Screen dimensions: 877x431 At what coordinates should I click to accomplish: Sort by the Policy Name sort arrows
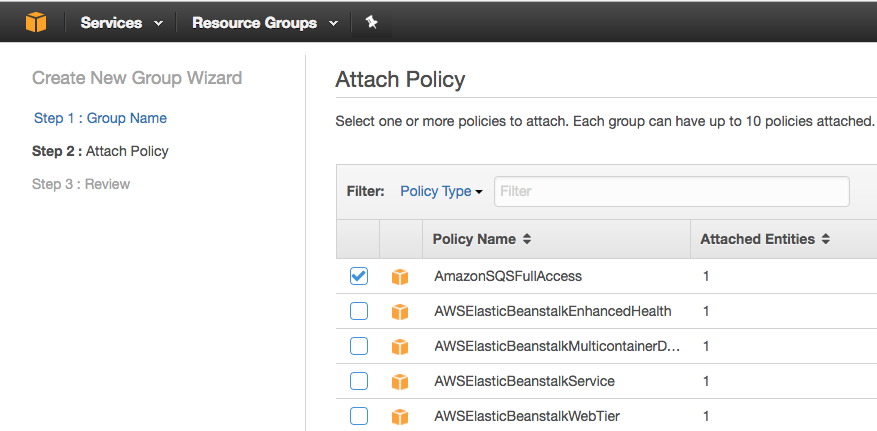pos(527,240)
